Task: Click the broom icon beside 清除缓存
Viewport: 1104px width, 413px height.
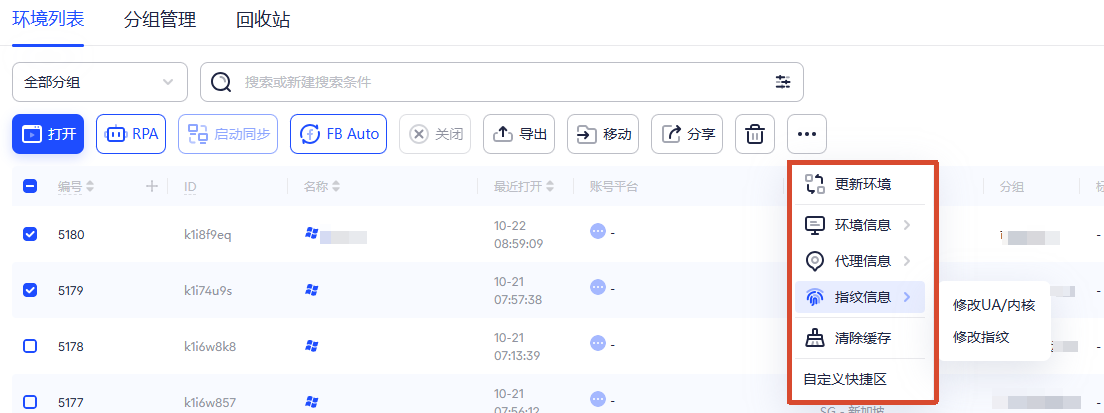Action: coord(815,338)
